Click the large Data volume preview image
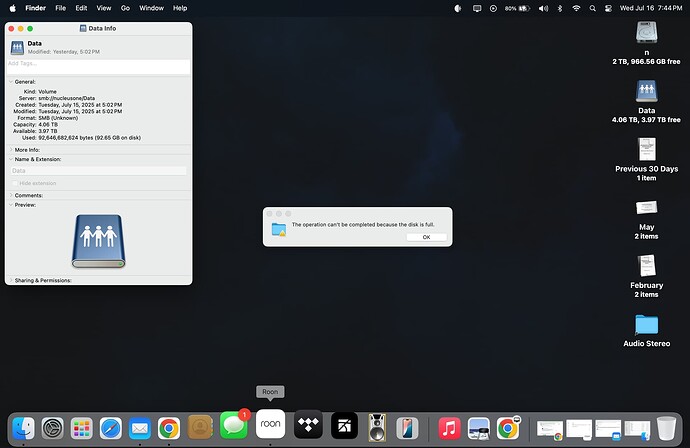The height and width of the screenshot is (448, 690). coord(99,241)
